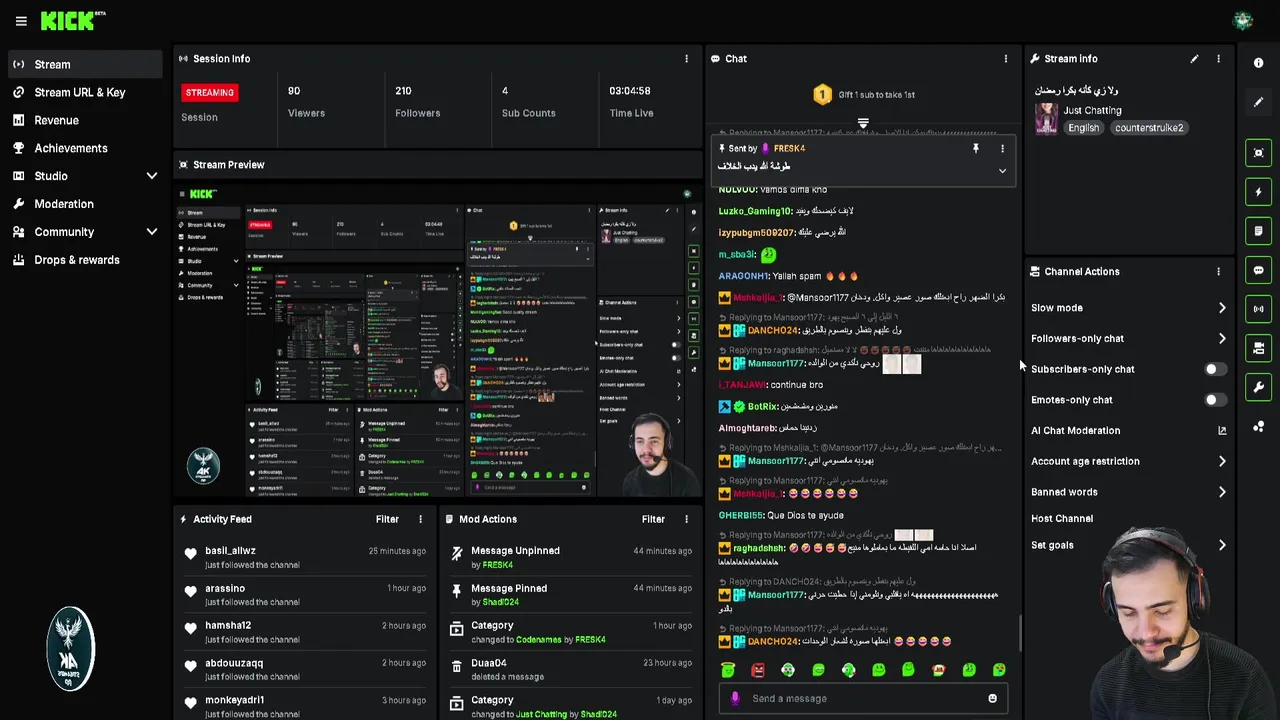
Task: Open Activity Feed panel three-dot menu
Action: point(420,519)
